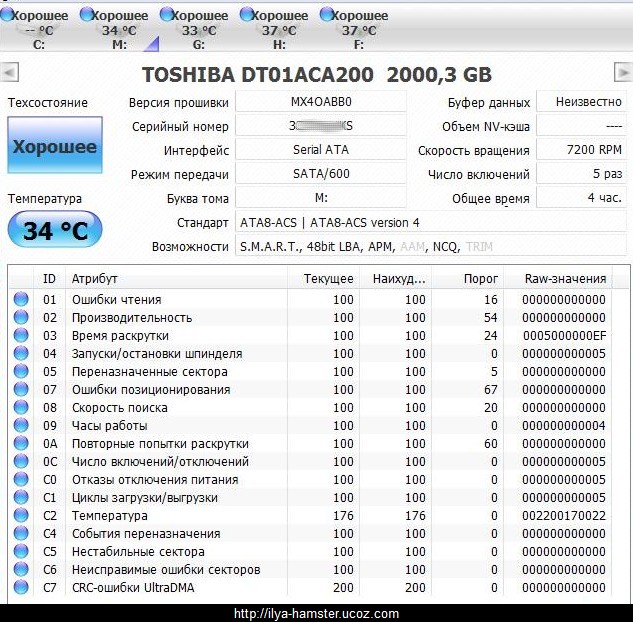Click the 7200 RPM rotation field

581,150
